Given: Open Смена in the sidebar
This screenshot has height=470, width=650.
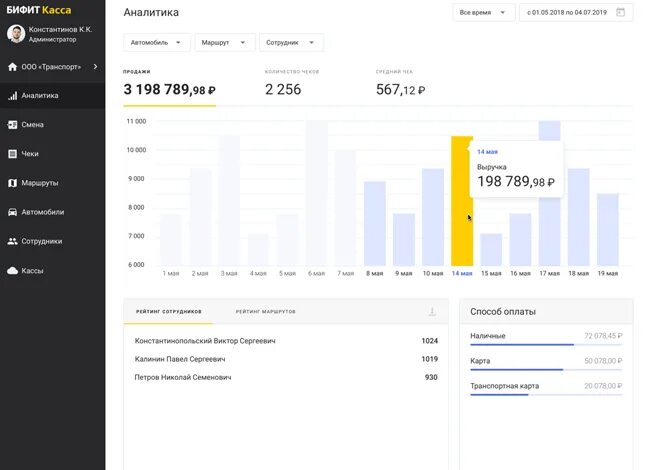Looking at the screenshot, I should tap(53, 125).
